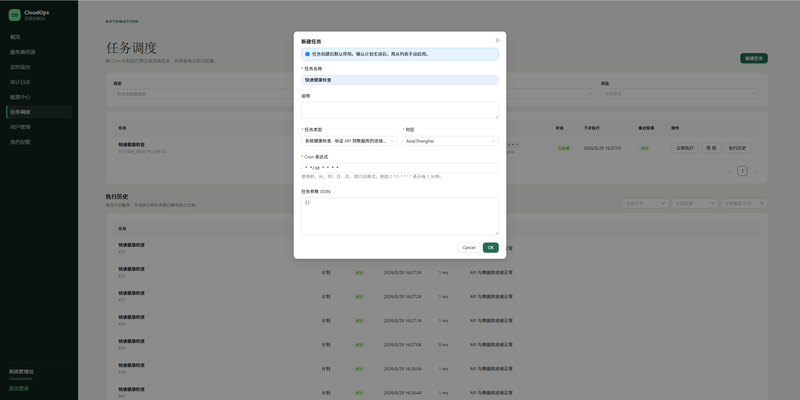800x400 pixels.
Task: Click the next run time 2026/8/29 16:27:50
Action: pos(602,148)
